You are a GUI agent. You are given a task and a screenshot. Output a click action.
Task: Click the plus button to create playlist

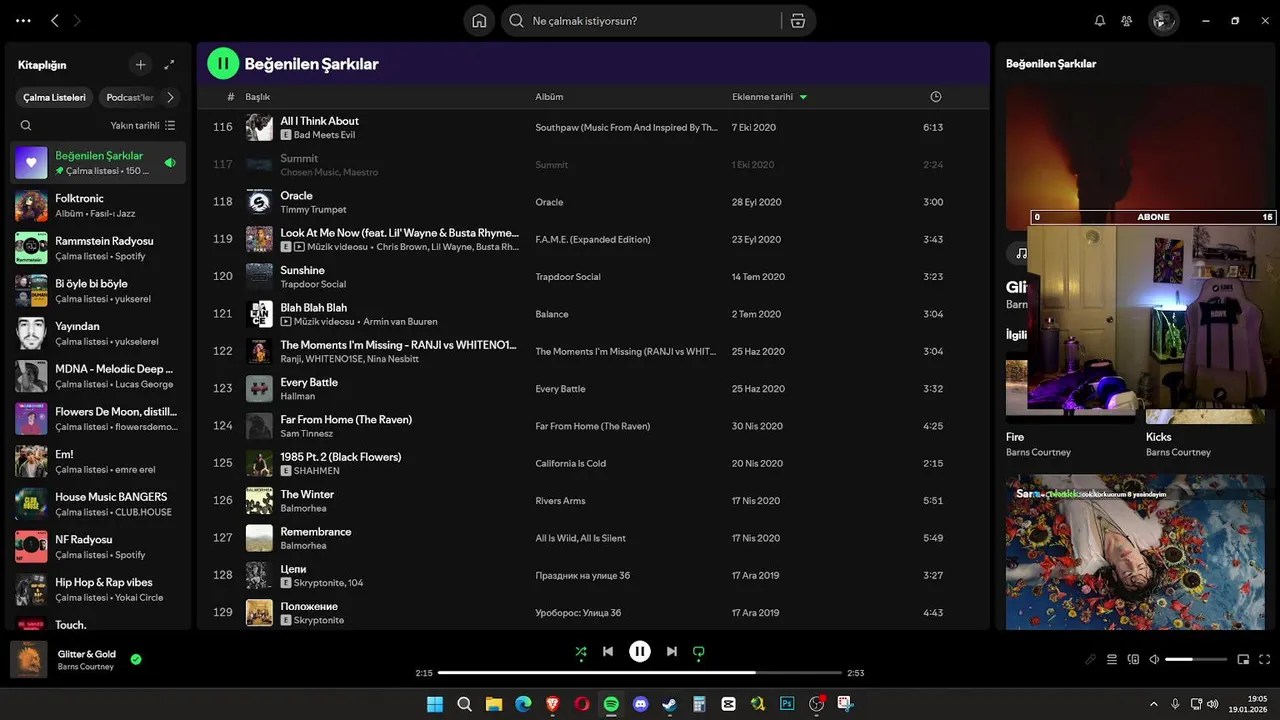click(x=140, y=65)
